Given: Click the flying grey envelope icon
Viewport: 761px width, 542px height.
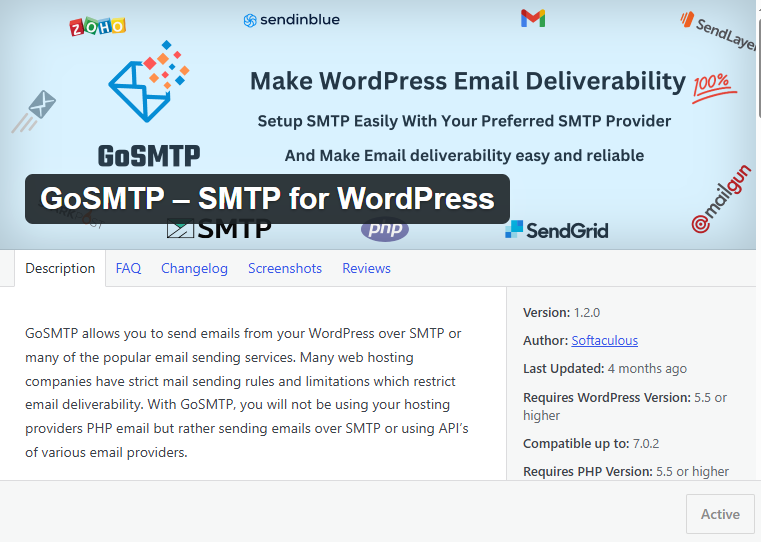Looking at the screenshot, I should 34,111.
